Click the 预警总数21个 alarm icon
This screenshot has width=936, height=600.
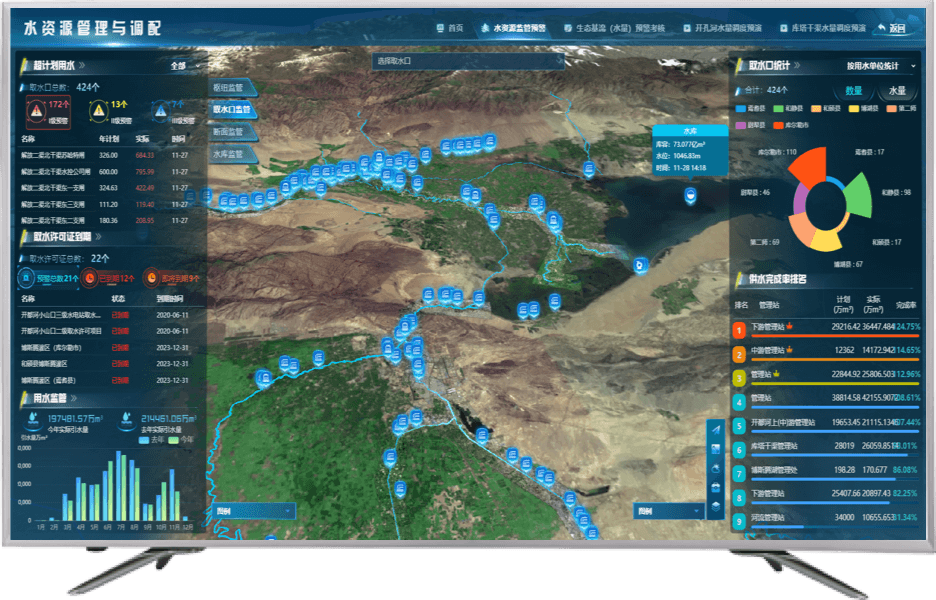[26, 278]
